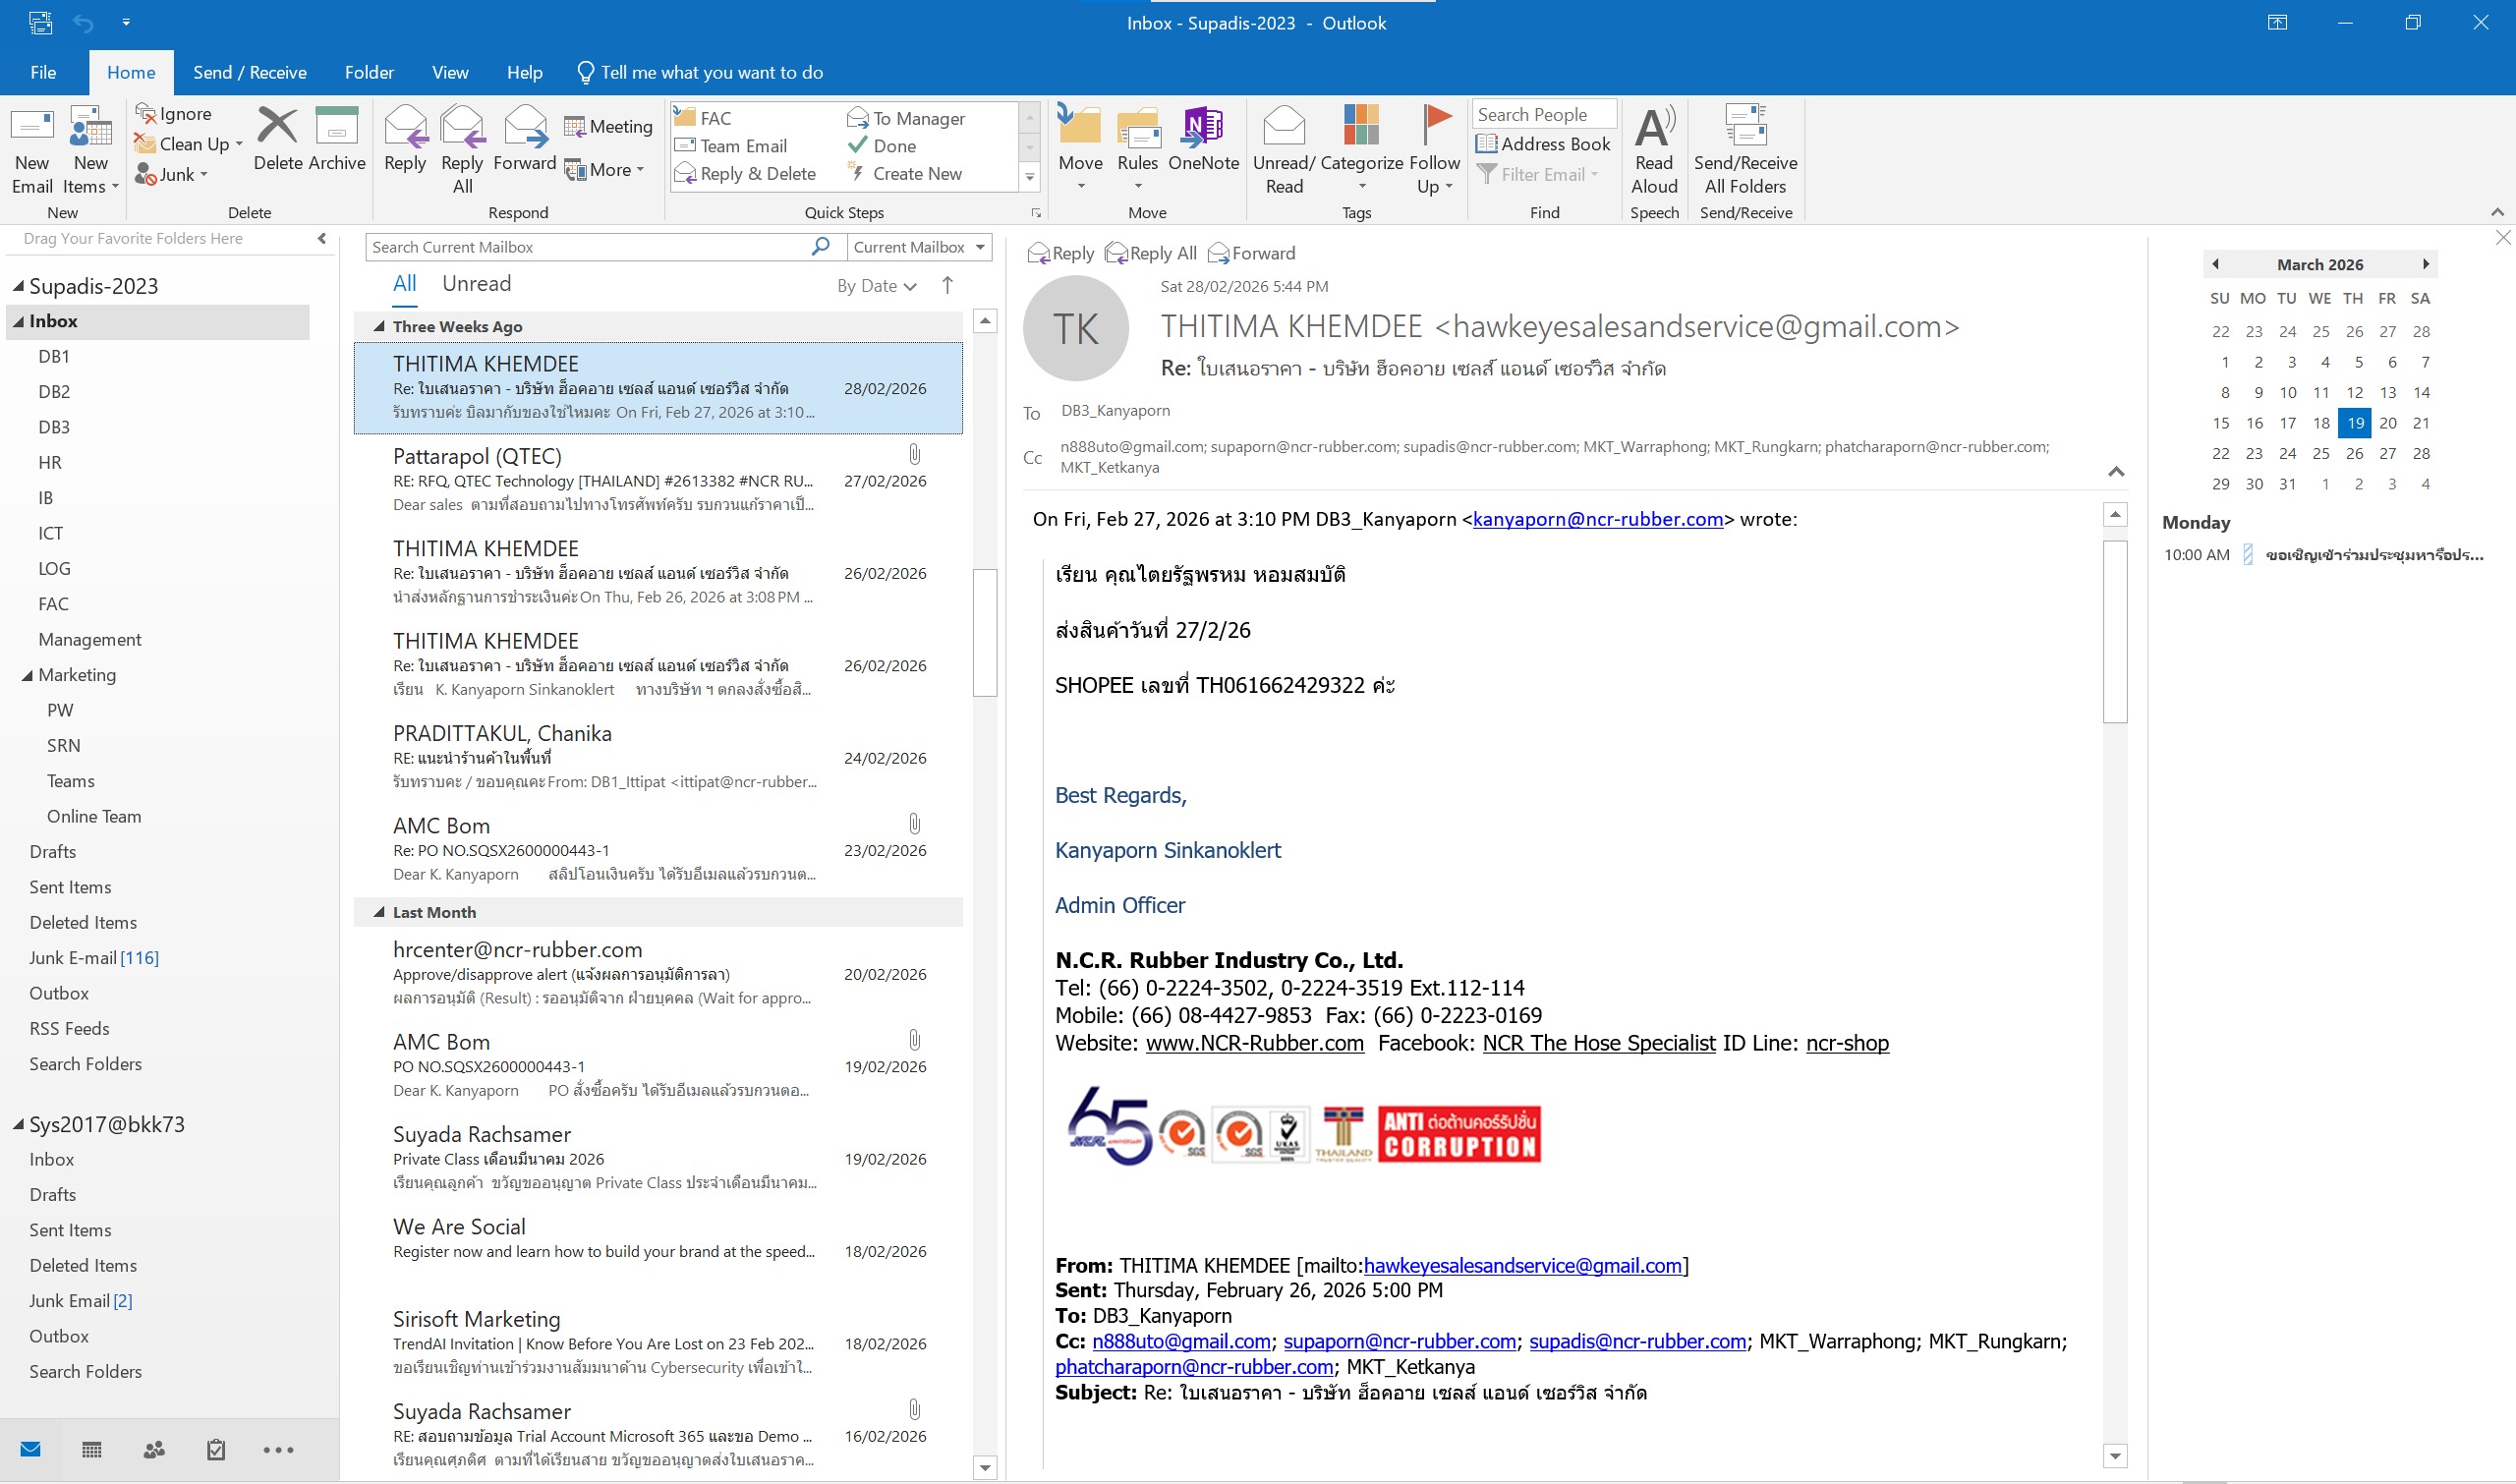
Task: Switch the message list filter to Unread
Action: click(476, 284)
